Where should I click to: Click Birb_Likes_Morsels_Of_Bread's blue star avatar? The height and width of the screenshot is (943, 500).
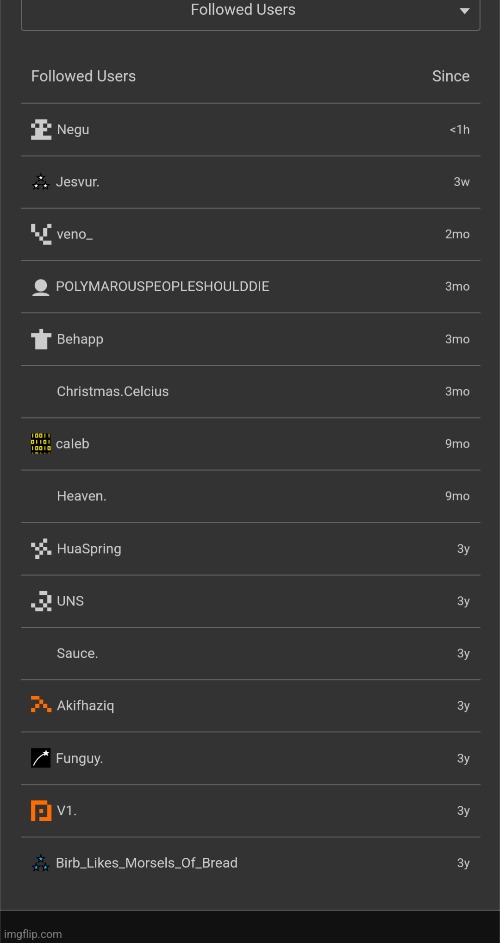40,863
